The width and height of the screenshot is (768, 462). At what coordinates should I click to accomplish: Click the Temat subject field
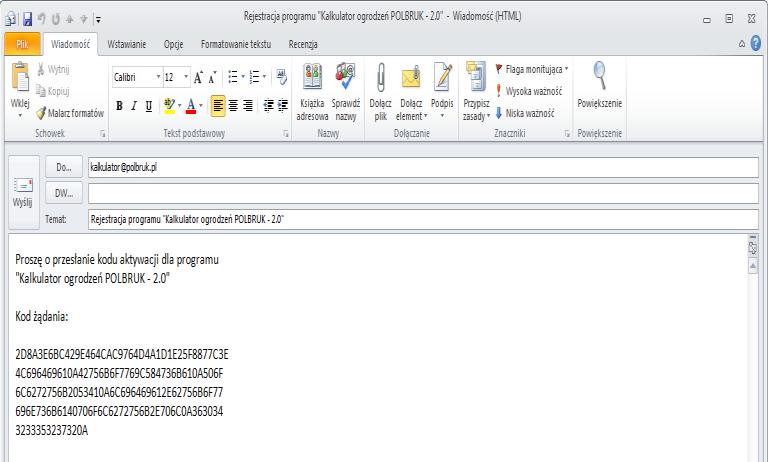(x=423, y=219)
